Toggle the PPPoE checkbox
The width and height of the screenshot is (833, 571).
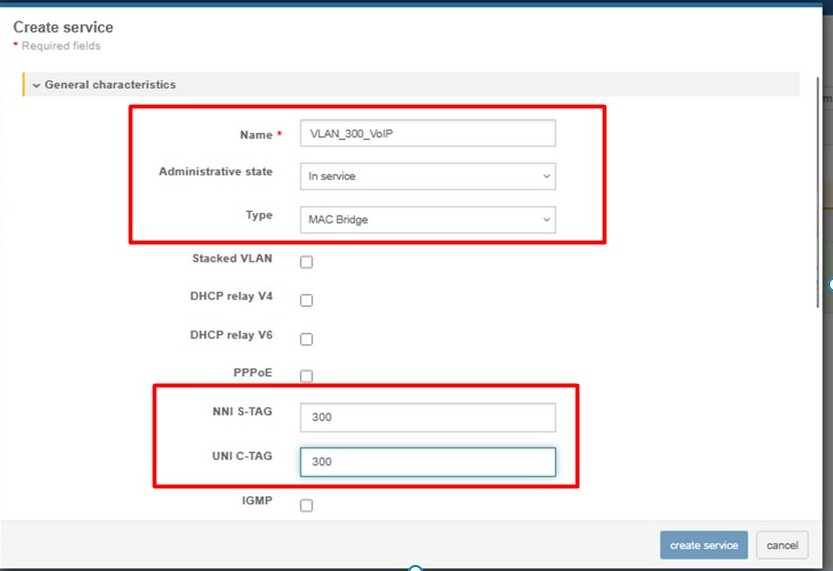tap(307, 376)
